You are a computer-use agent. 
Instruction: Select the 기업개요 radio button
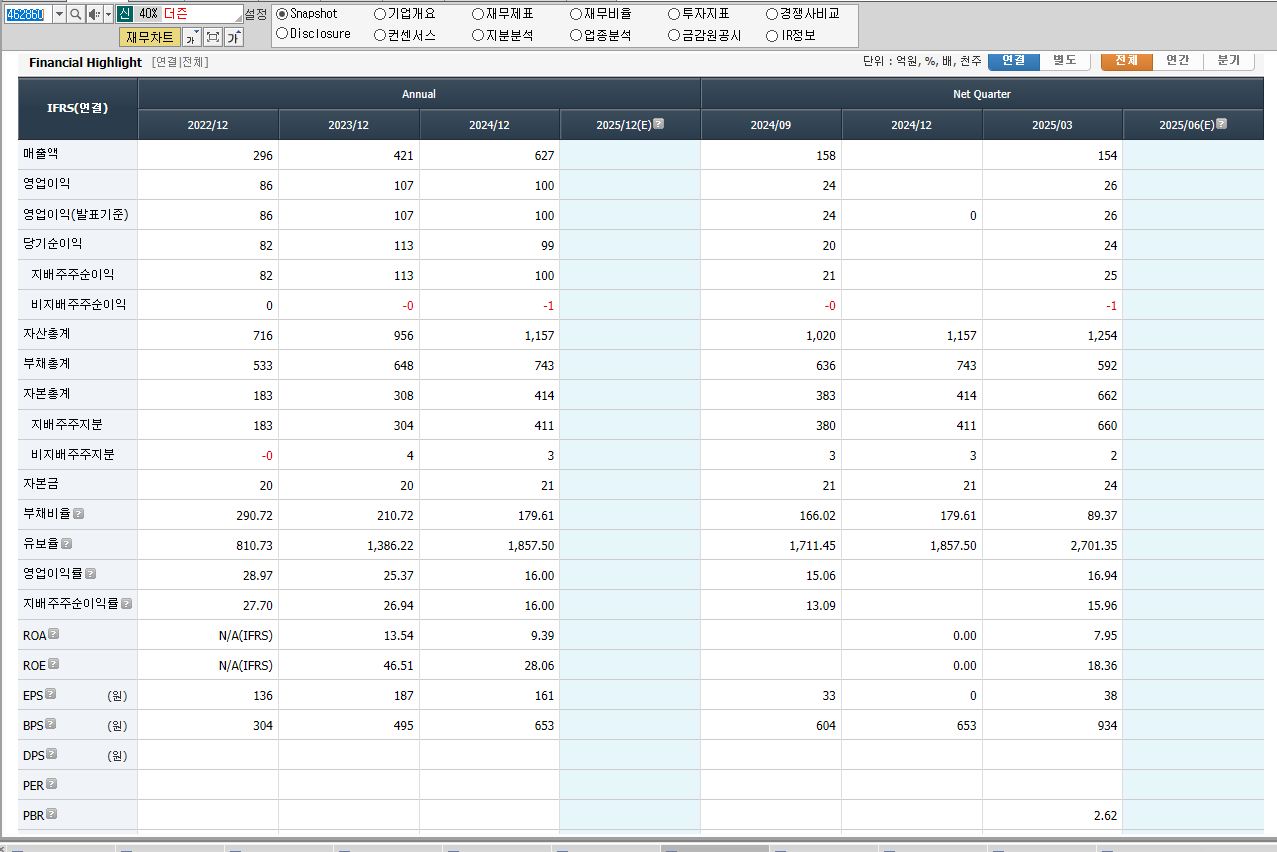point(380,14)
